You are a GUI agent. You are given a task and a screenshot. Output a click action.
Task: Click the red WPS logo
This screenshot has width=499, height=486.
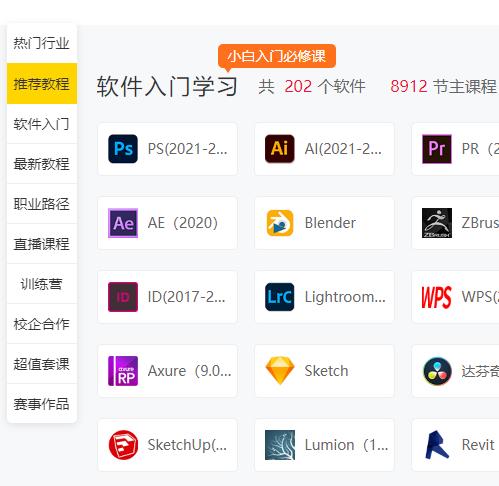coord(437,297)
